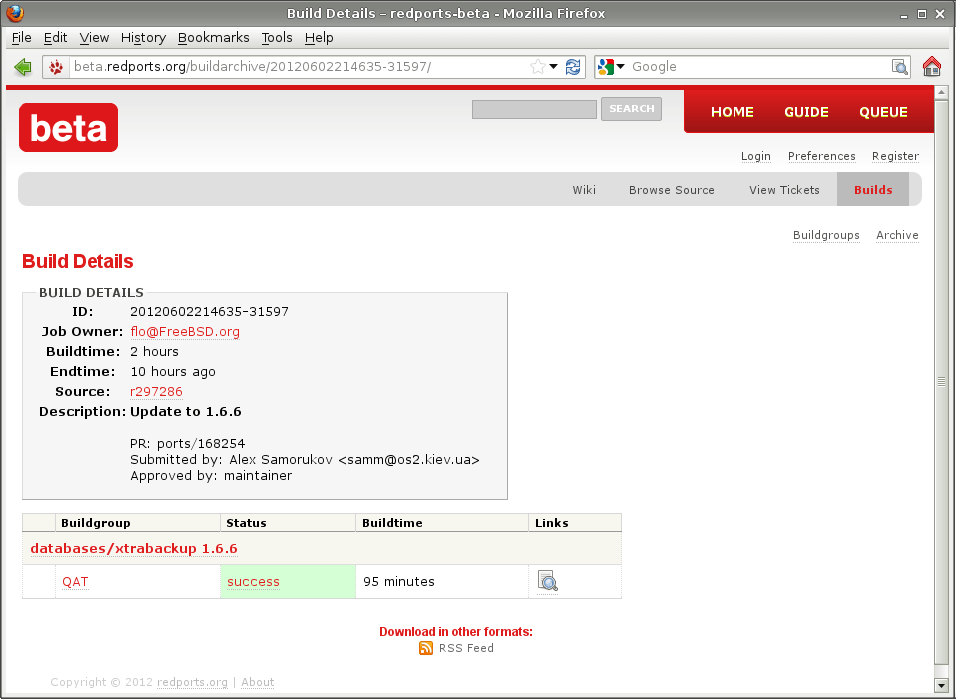Open build log magnifier icon in Links column

pos(547,581)
